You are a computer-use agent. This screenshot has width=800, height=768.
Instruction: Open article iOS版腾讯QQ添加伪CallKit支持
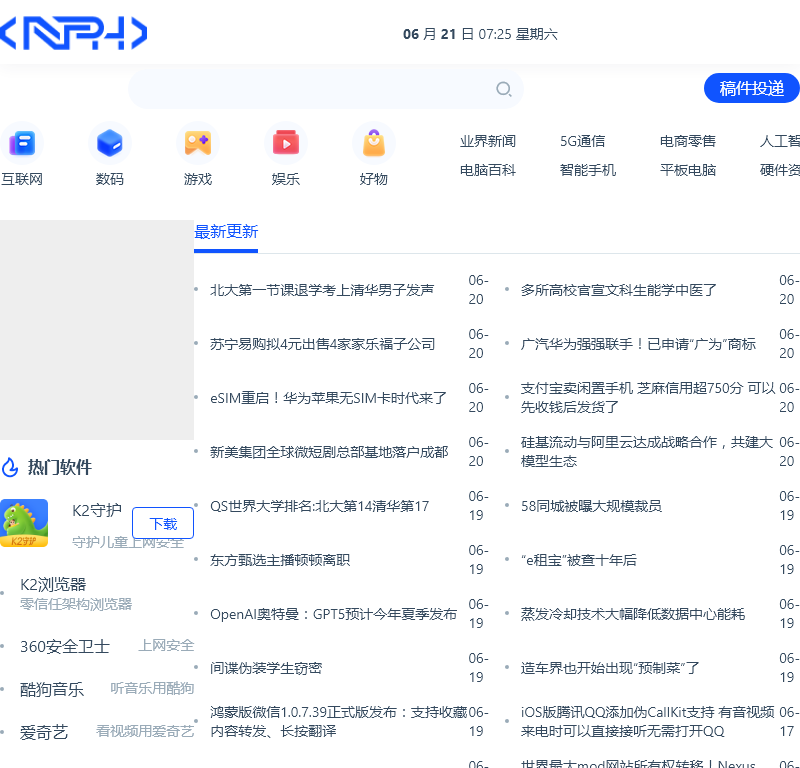point(647,722)
